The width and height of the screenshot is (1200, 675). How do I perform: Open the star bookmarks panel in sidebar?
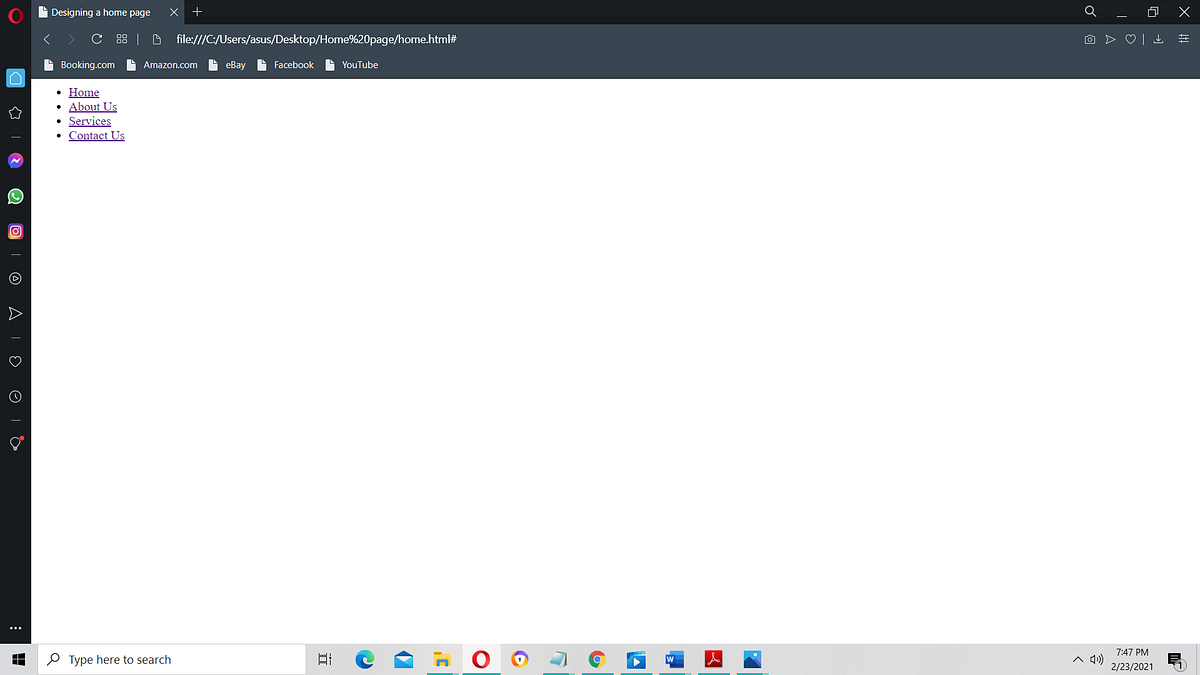[x=15, y=114]
